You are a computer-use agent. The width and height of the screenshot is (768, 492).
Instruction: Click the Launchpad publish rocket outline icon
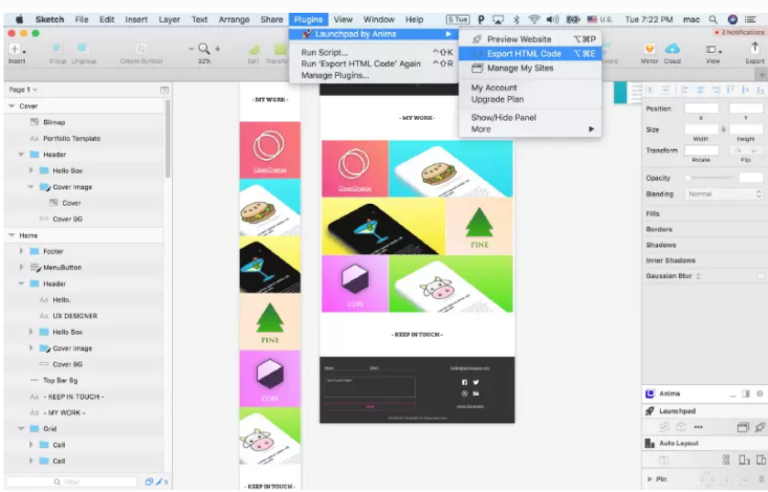click(x=760, y=427)
